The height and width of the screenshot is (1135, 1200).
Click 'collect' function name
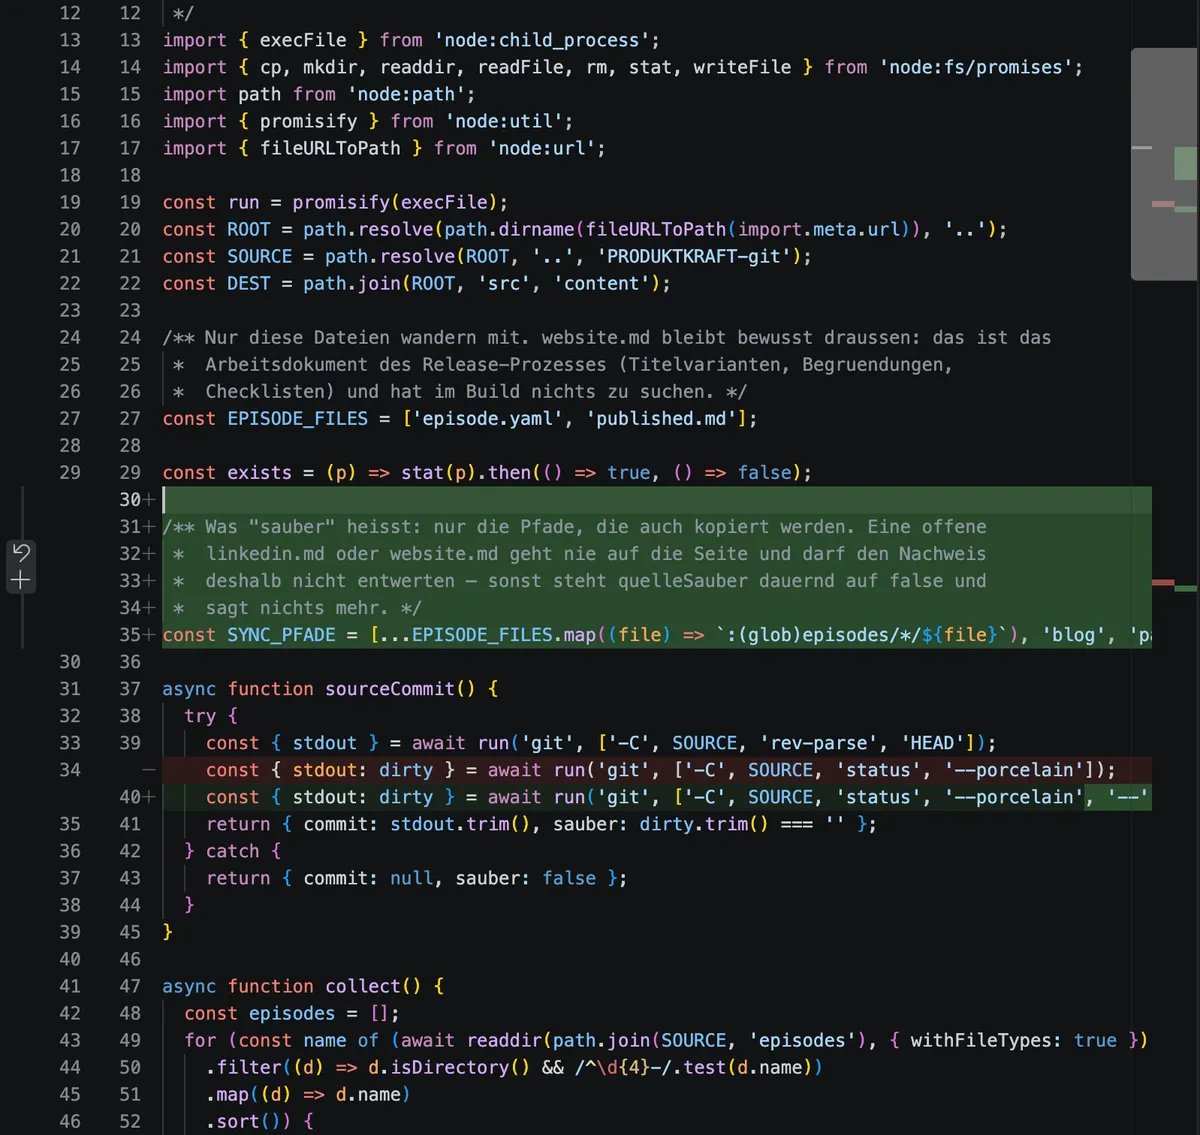[363, 985]
